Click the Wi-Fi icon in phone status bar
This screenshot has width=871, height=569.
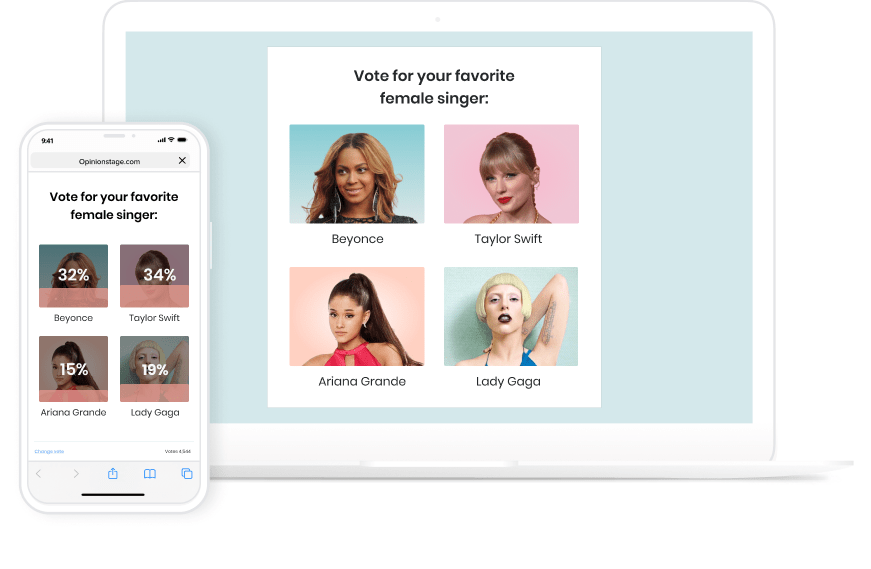coord(171,140)
